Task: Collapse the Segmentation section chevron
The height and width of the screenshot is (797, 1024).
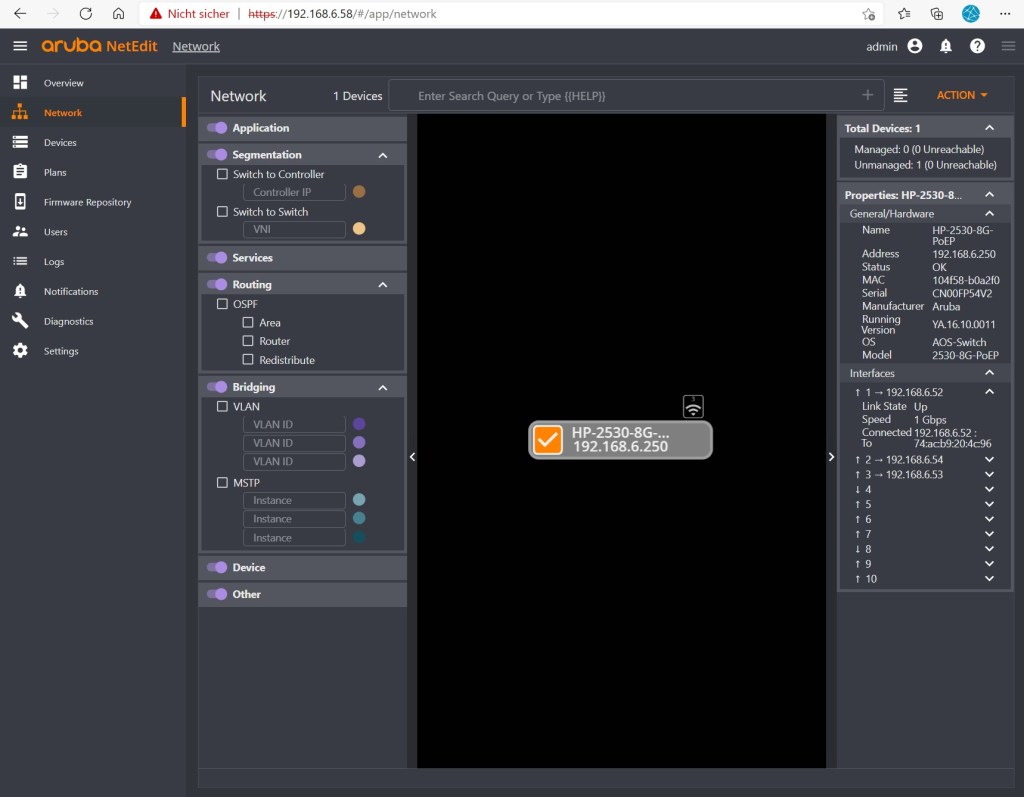Action: [x=382, y=155]
